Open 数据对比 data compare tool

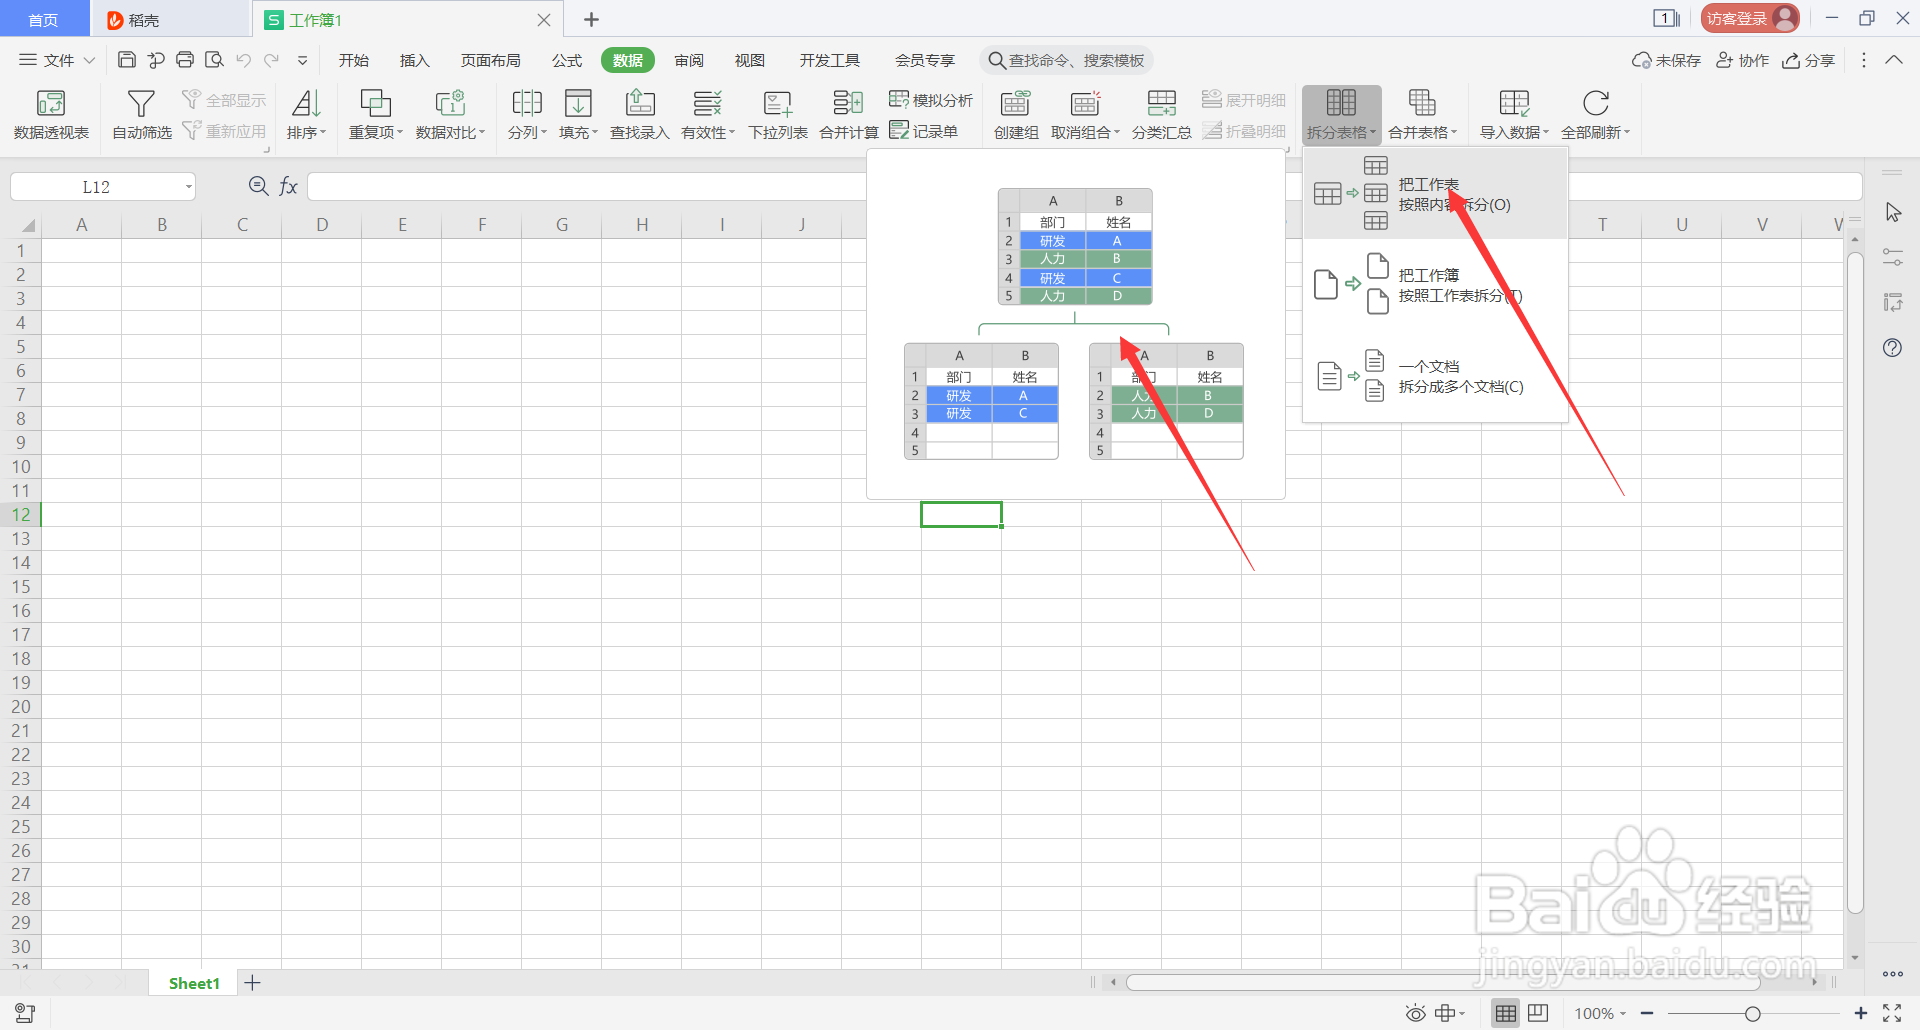pos(450,114)
